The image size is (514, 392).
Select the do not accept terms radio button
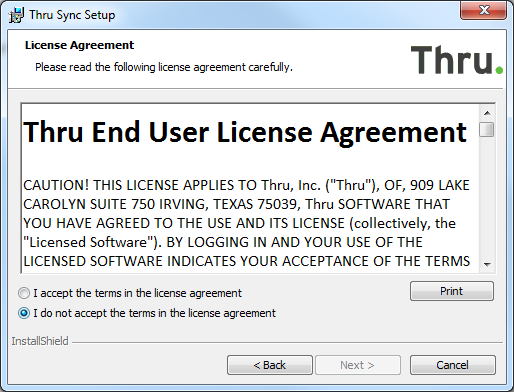[x=24, y=313]
